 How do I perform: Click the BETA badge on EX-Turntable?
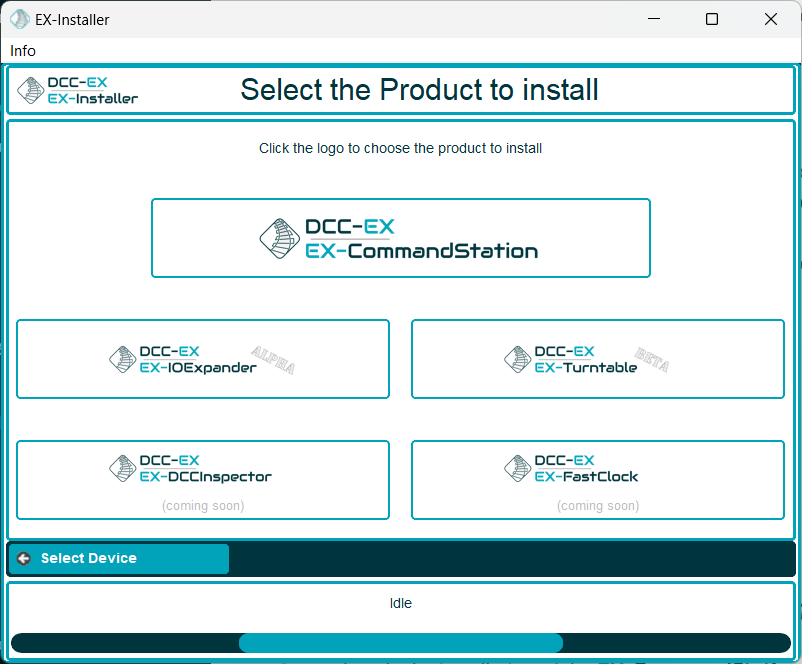(652, 362)
